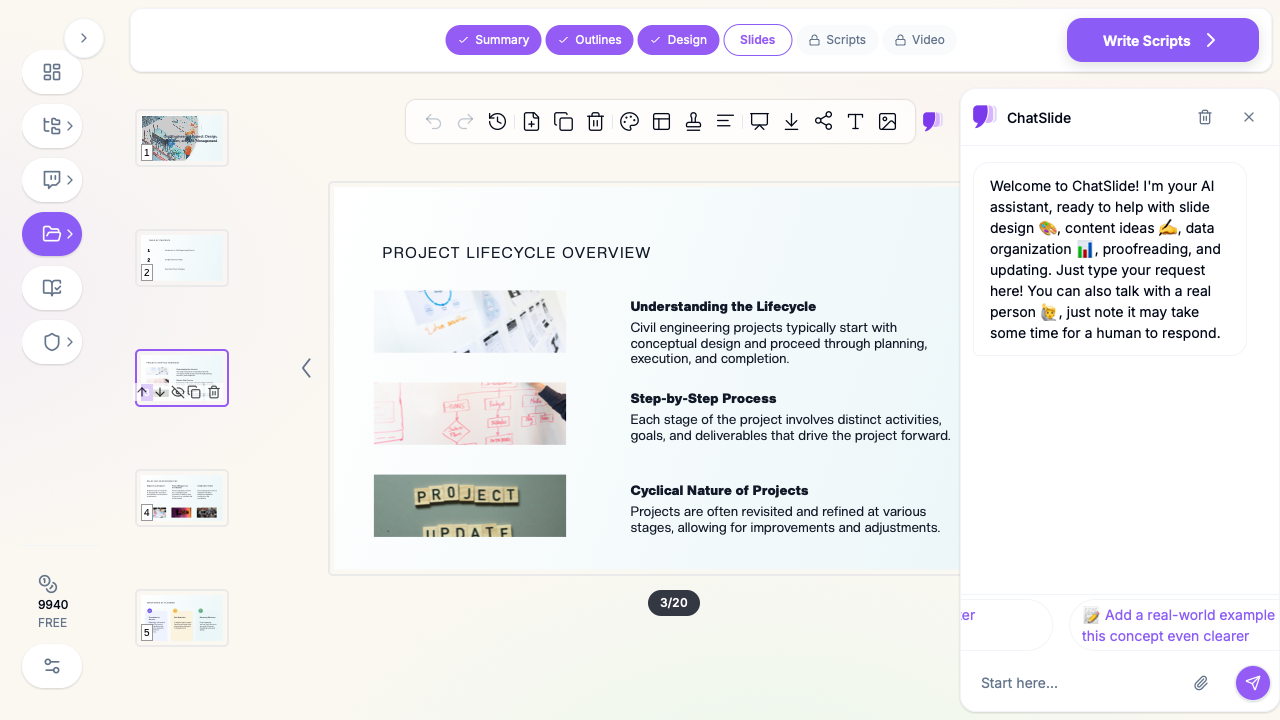Add a new slide page
Screen dimensions: 1280x720
coord(531,122)
